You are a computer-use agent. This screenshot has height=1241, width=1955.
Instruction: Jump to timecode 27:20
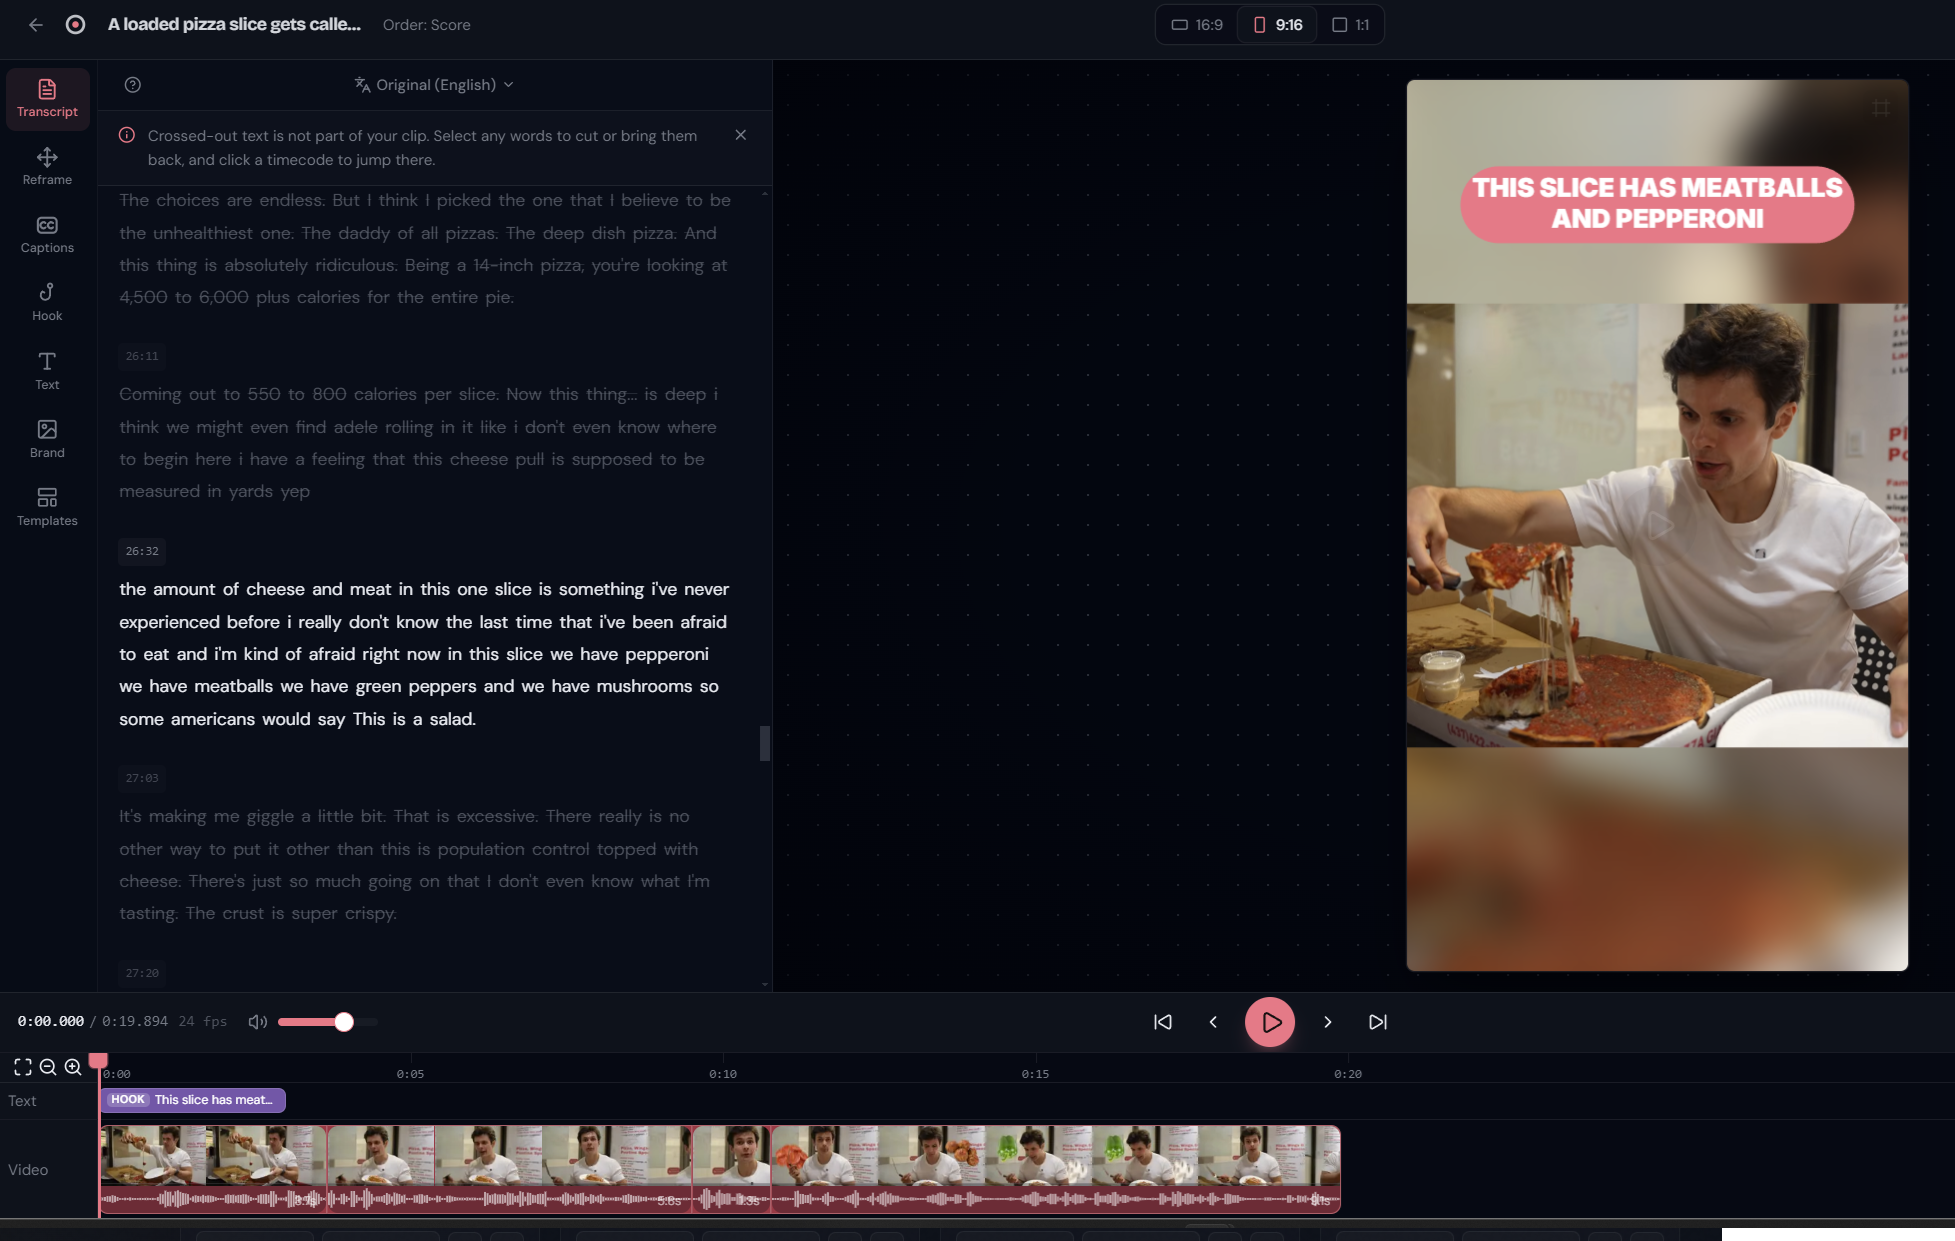click(142, 973)
